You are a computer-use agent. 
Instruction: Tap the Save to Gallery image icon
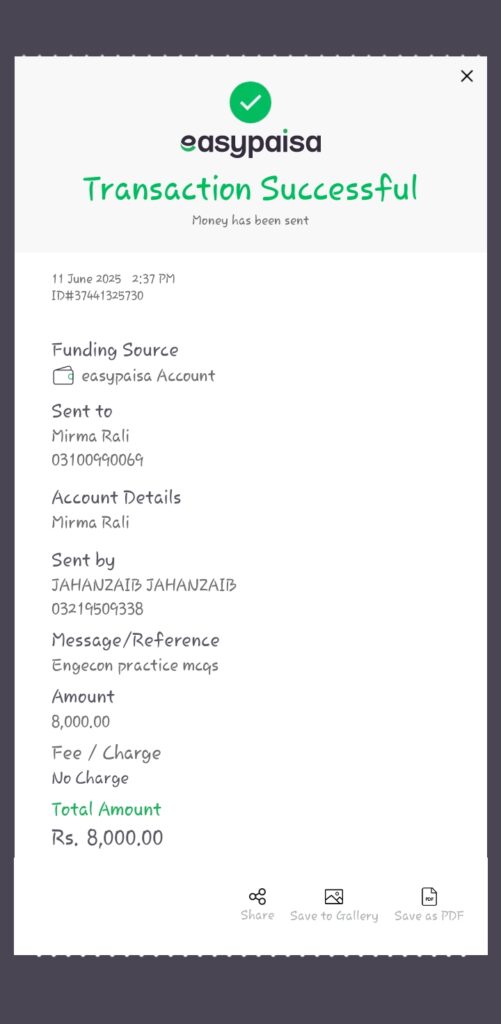pos(334,897)
